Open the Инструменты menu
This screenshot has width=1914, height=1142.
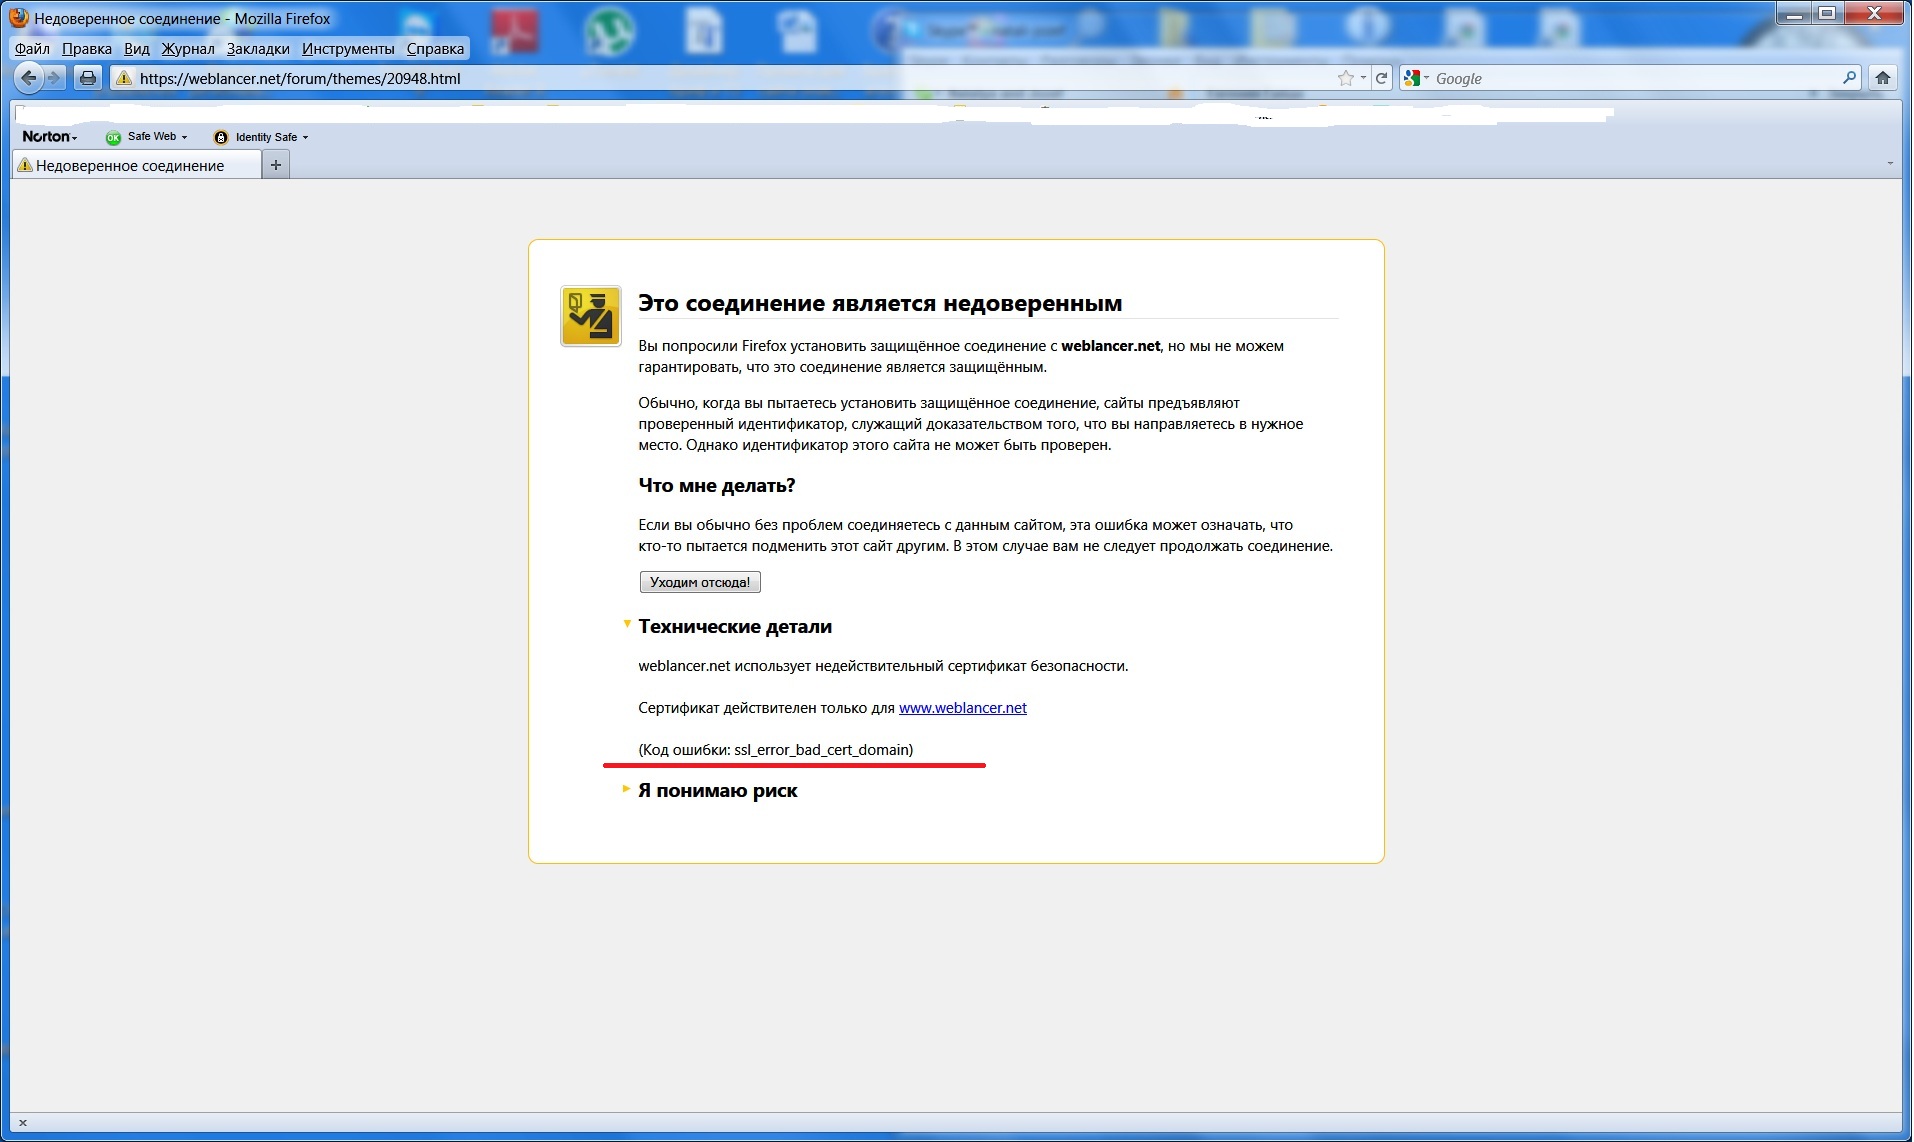click(348, 48)
